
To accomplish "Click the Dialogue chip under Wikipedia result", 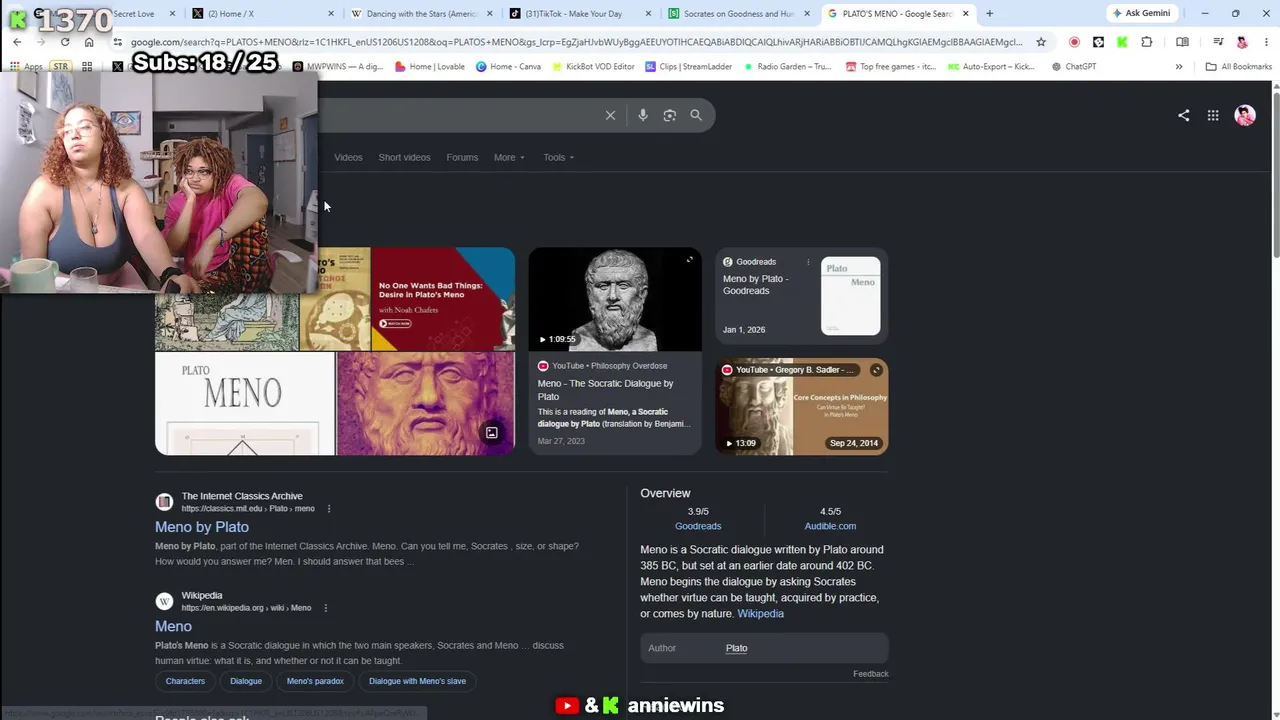I will click(246, 681).
